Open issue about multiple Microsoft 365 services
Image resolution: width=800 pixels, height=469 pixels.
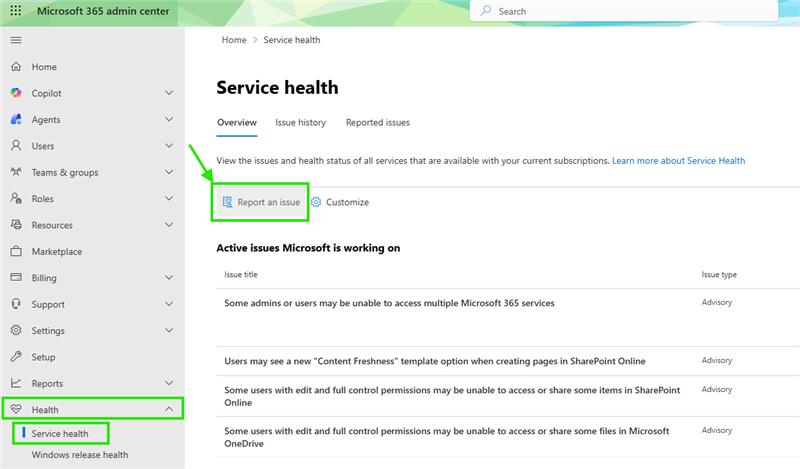tap(389, 303)
